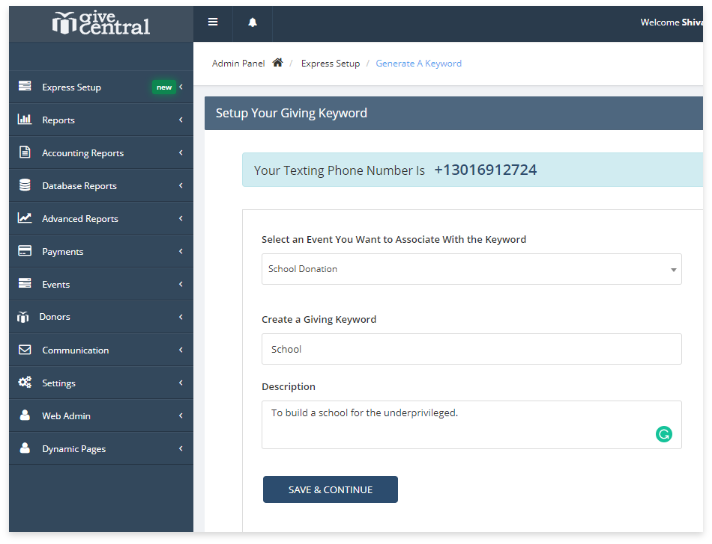Viewport: 712px width, 544px height.
Task: Click the GiveCentral logo
Action: (x=101, y=22)
